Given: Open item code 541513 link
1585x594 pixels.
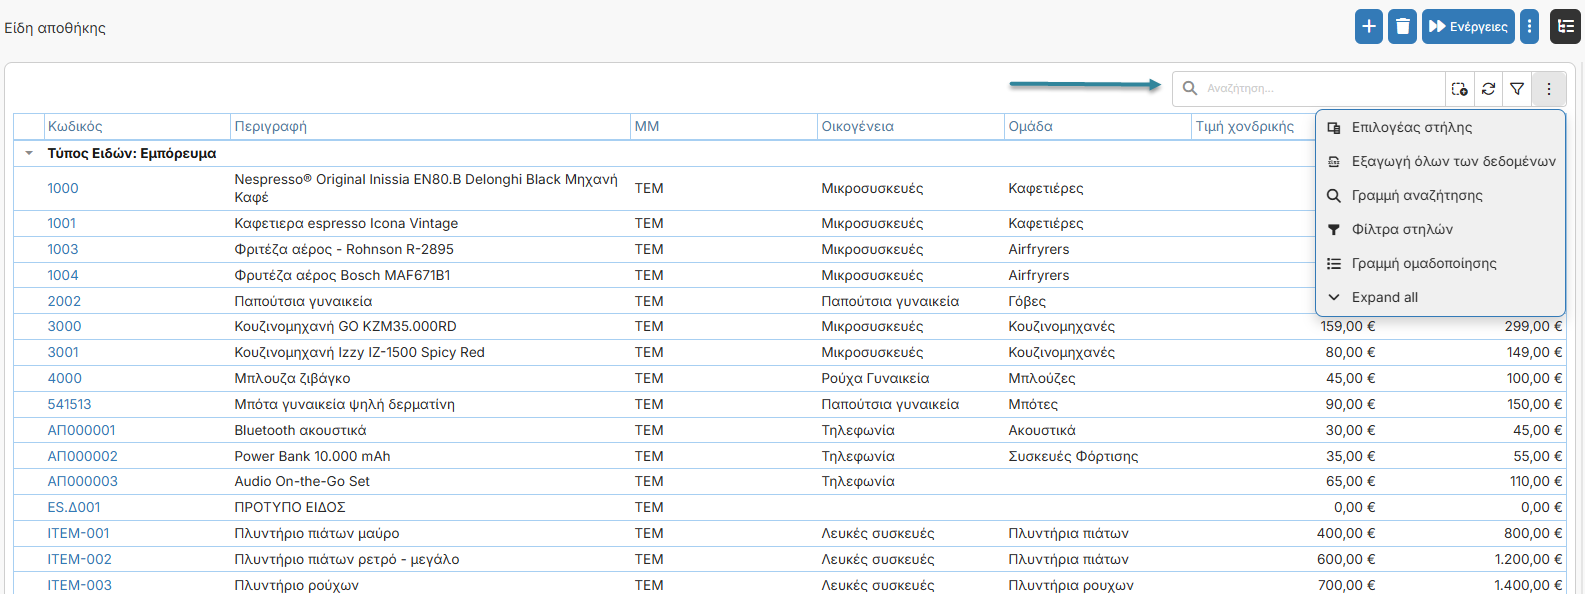Looking at the screenshot, I should (x=69, y=404).
